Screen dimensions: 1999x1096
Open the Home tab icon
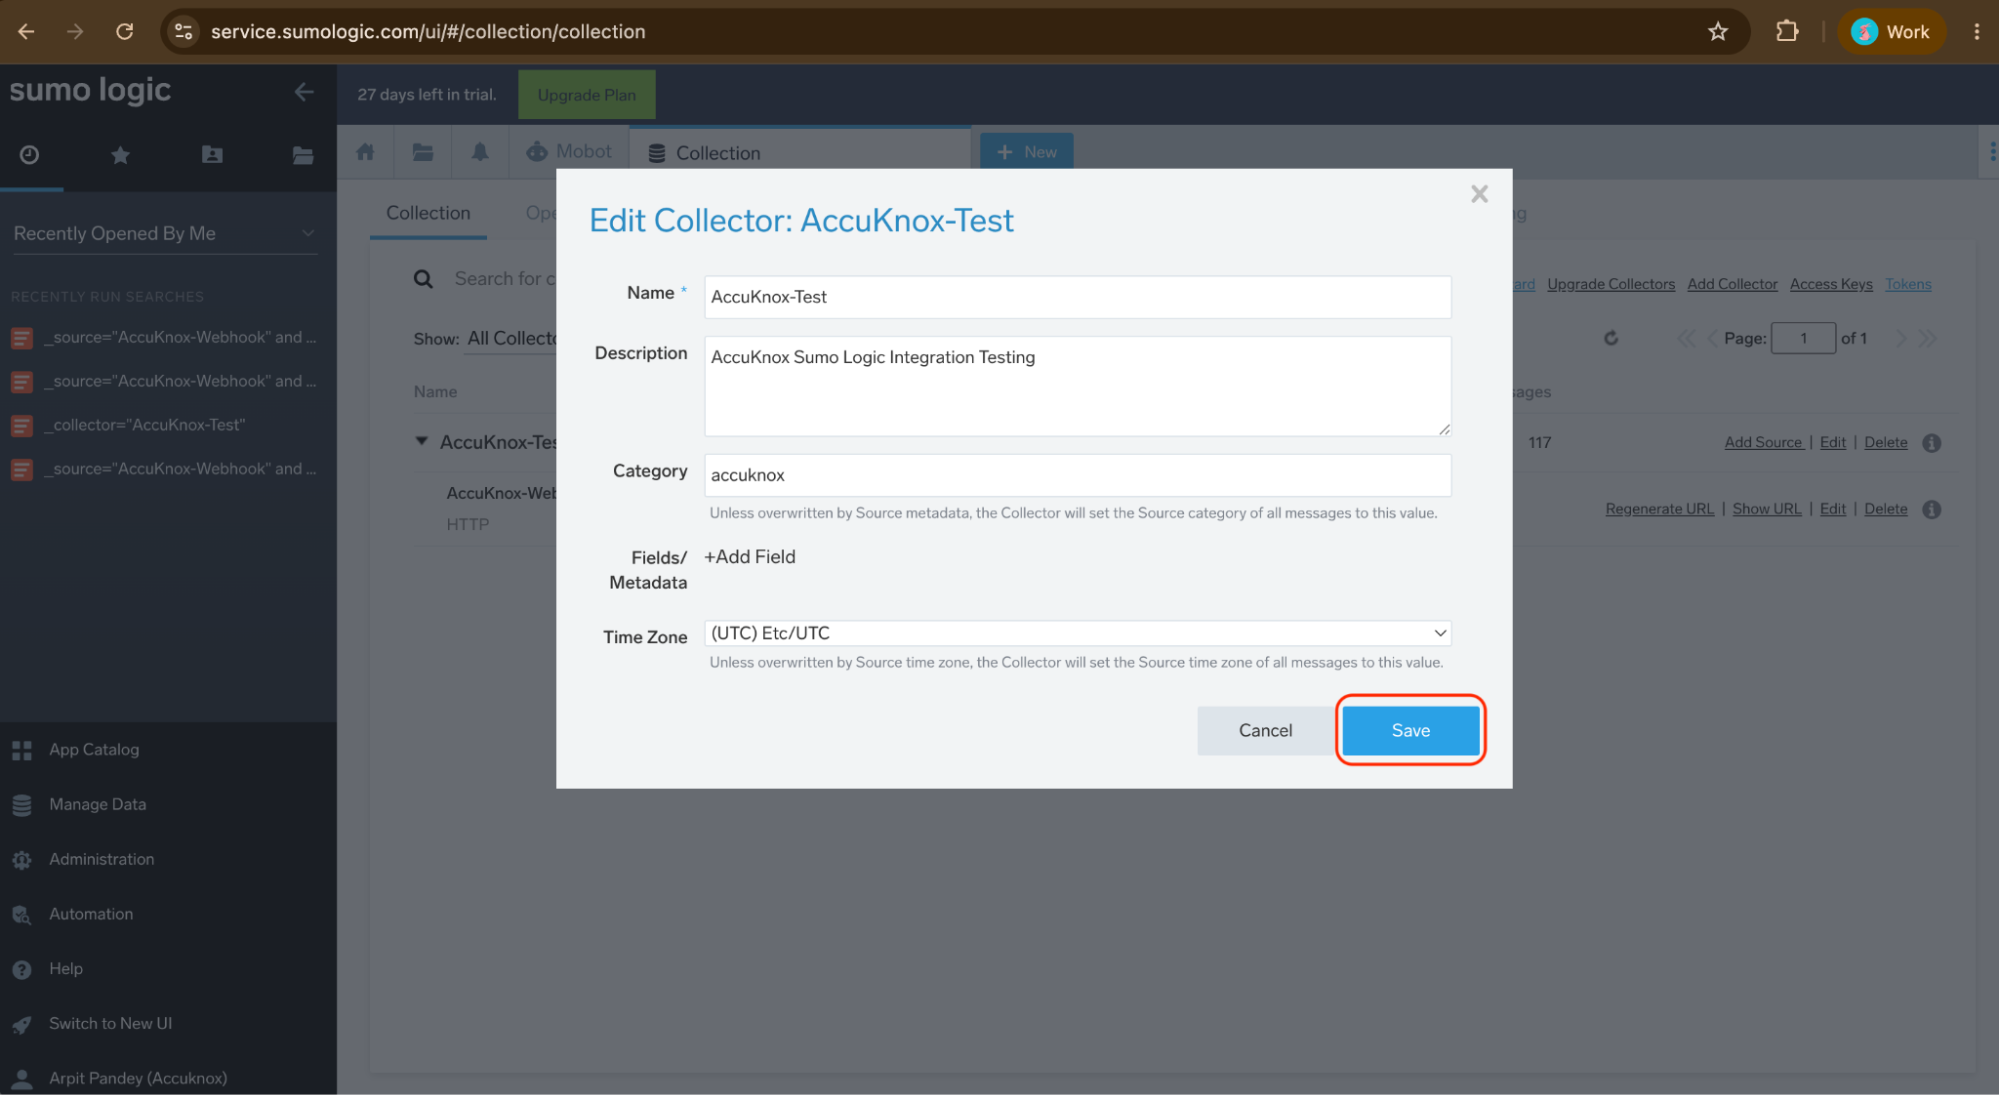click(365, 152)
